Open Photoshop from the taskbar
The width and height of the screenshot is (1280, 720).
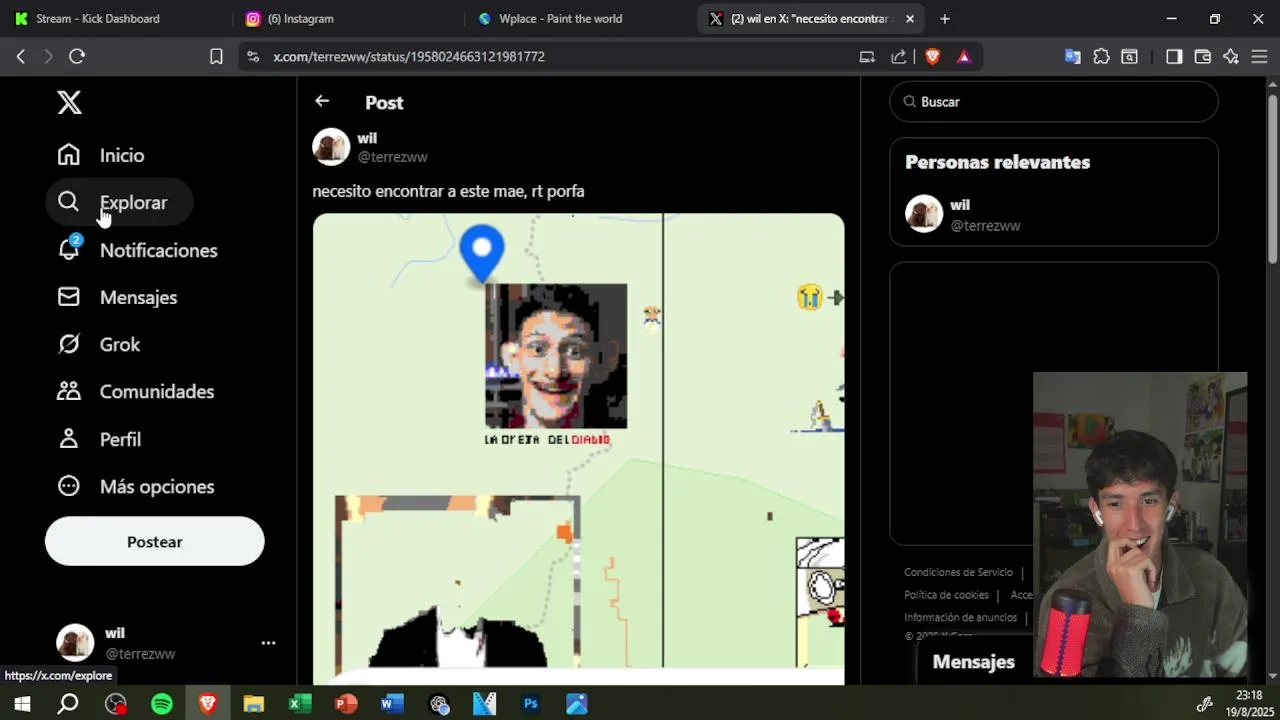[531, 704]
